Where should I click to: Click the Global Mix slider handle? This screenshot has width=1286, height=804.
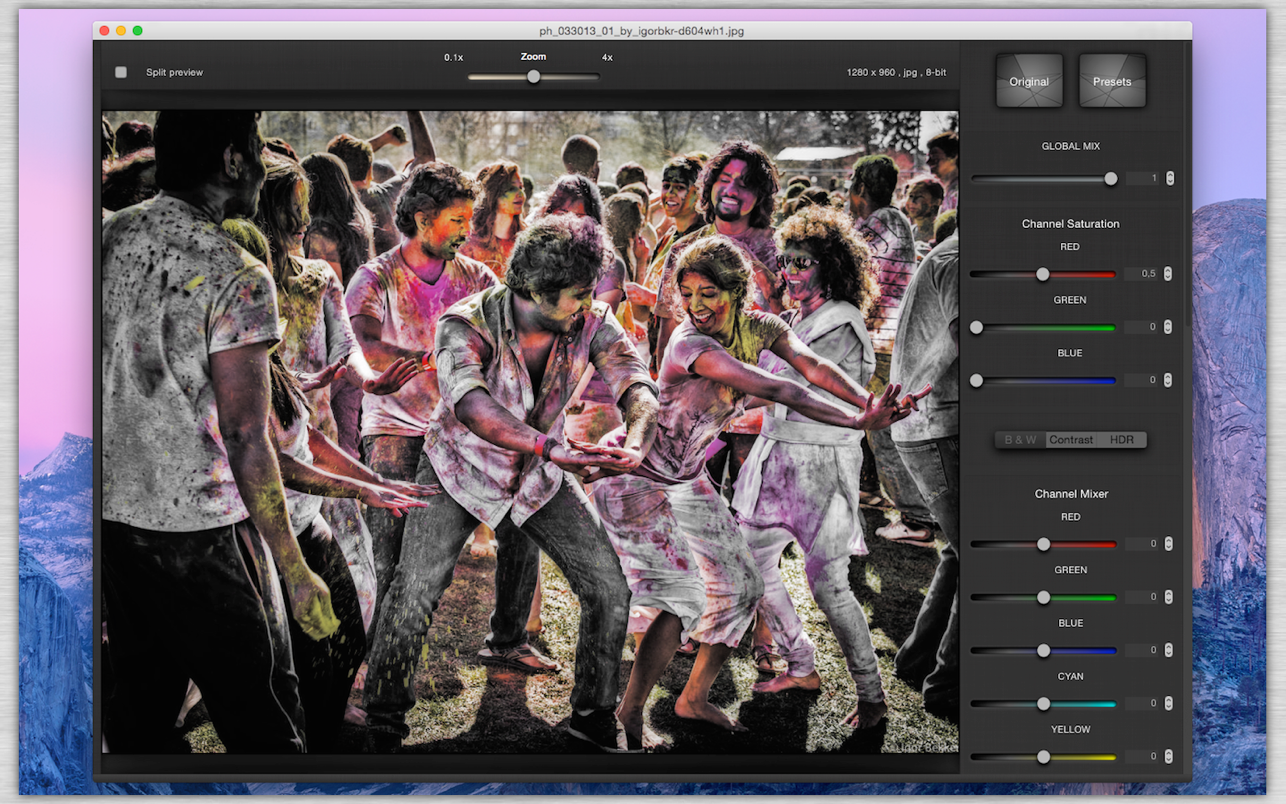pyautogui.click(x=1111, y=179)
